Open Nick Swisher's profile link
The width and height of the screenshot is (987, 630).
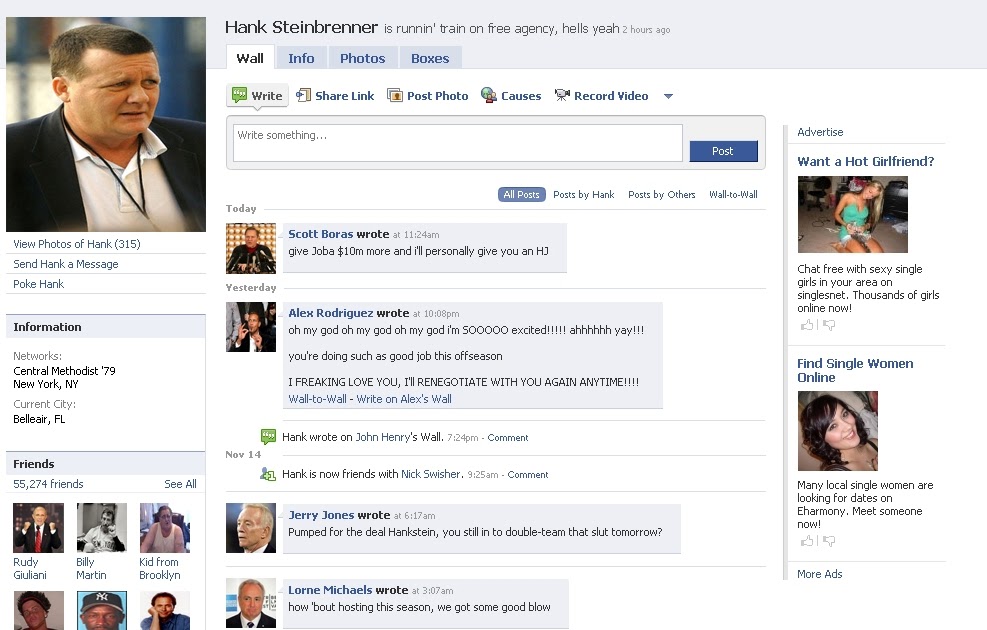point(431,474)
